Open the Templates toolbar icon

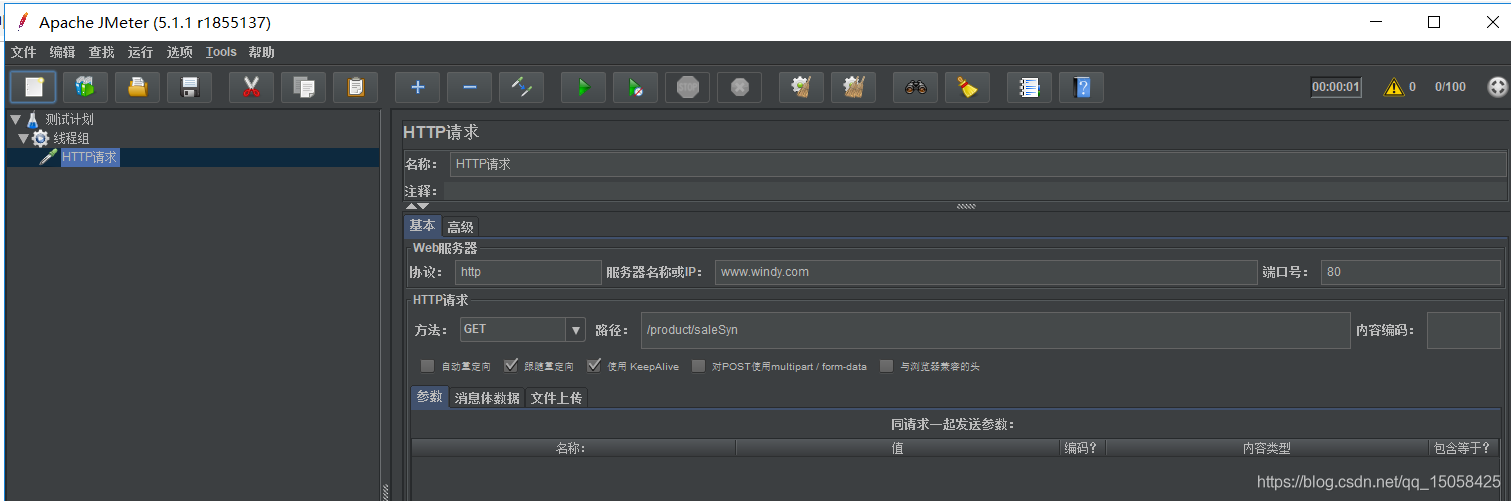[x=85, y=87]
